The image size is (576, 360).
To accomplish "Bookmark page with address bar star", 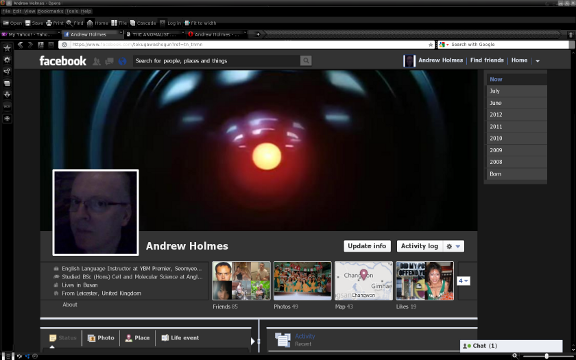I will coord(431,44).
